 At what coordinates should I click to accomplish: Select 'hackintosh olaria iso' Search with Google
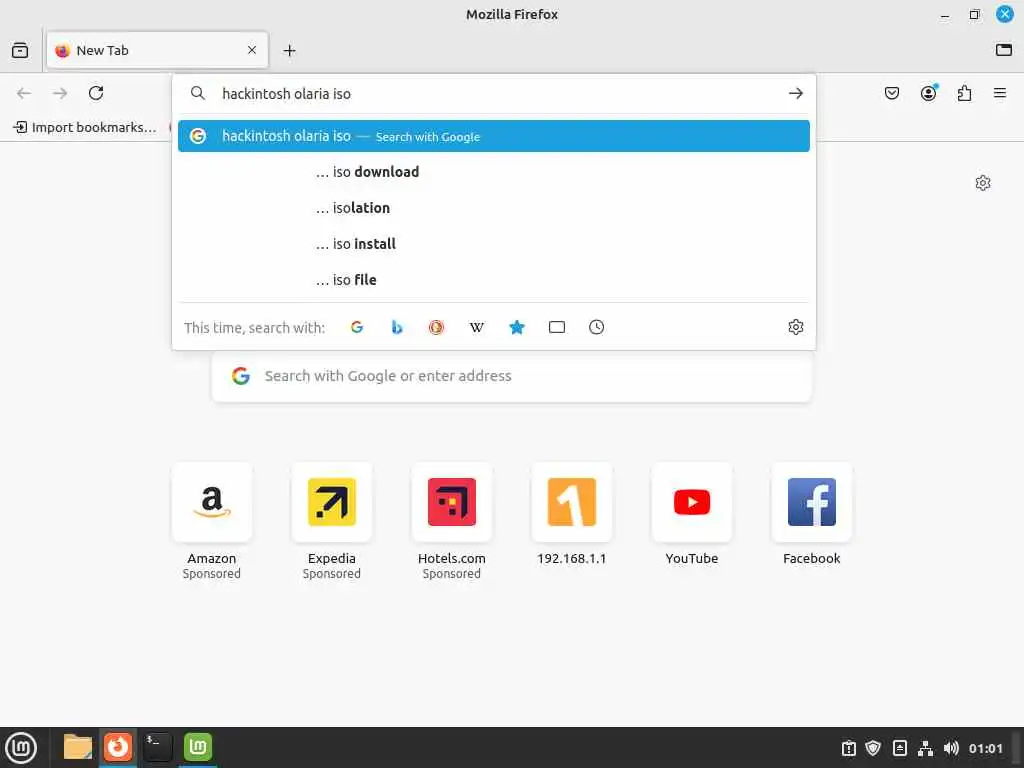click(x=494, y=136)
